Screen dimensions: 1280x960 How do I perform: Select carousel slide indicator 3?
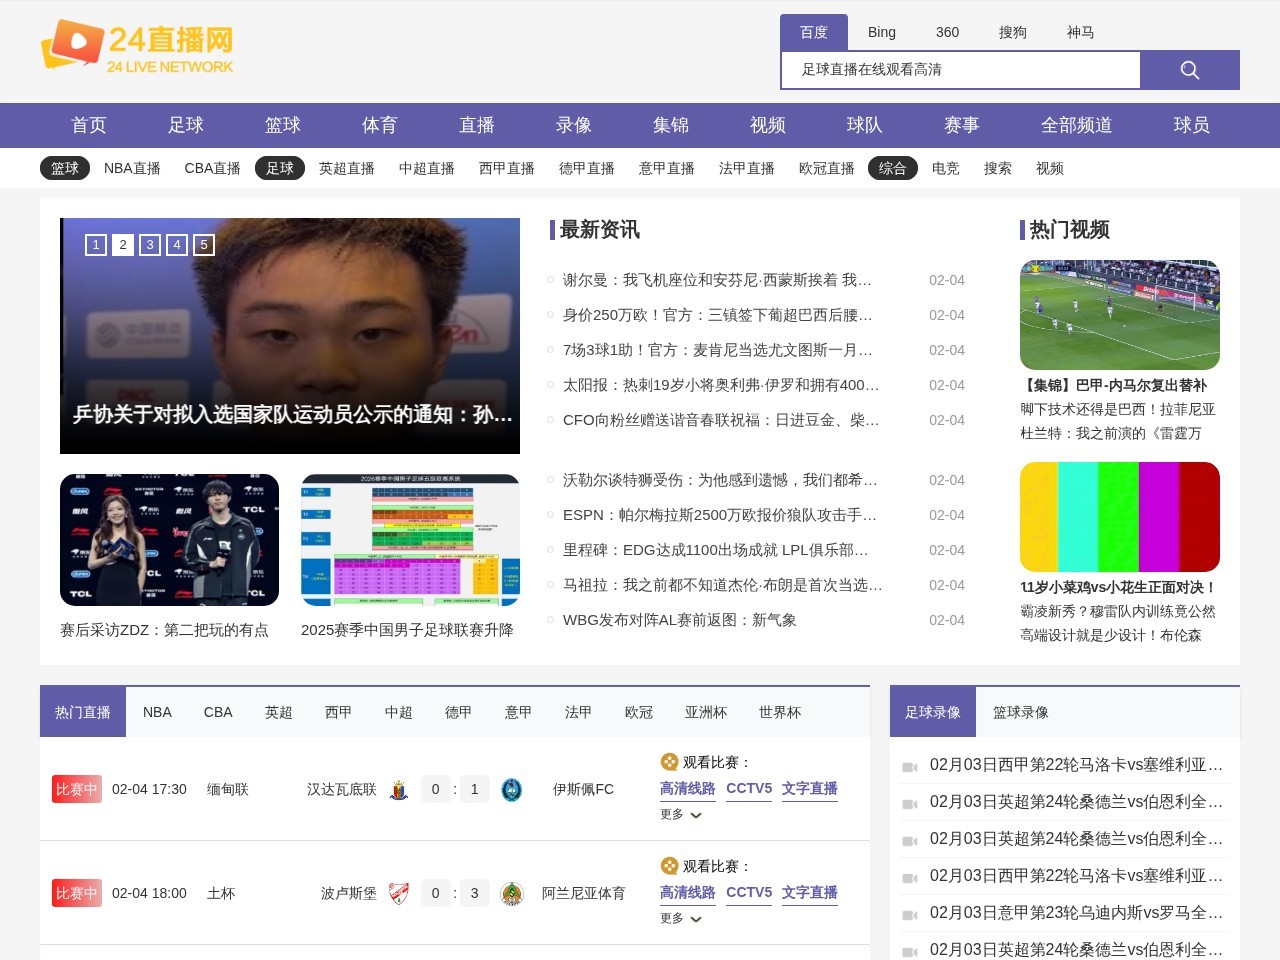coord(150,245)
